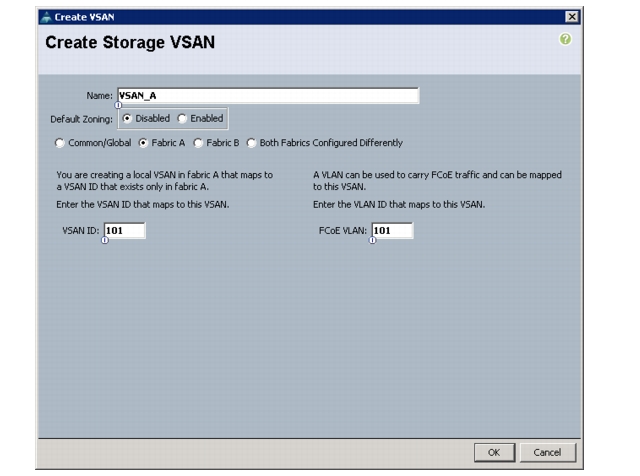Click the Create VSAN title bar app icon
Viewport: 640px width, 476px height.
(x=47, y=17)
